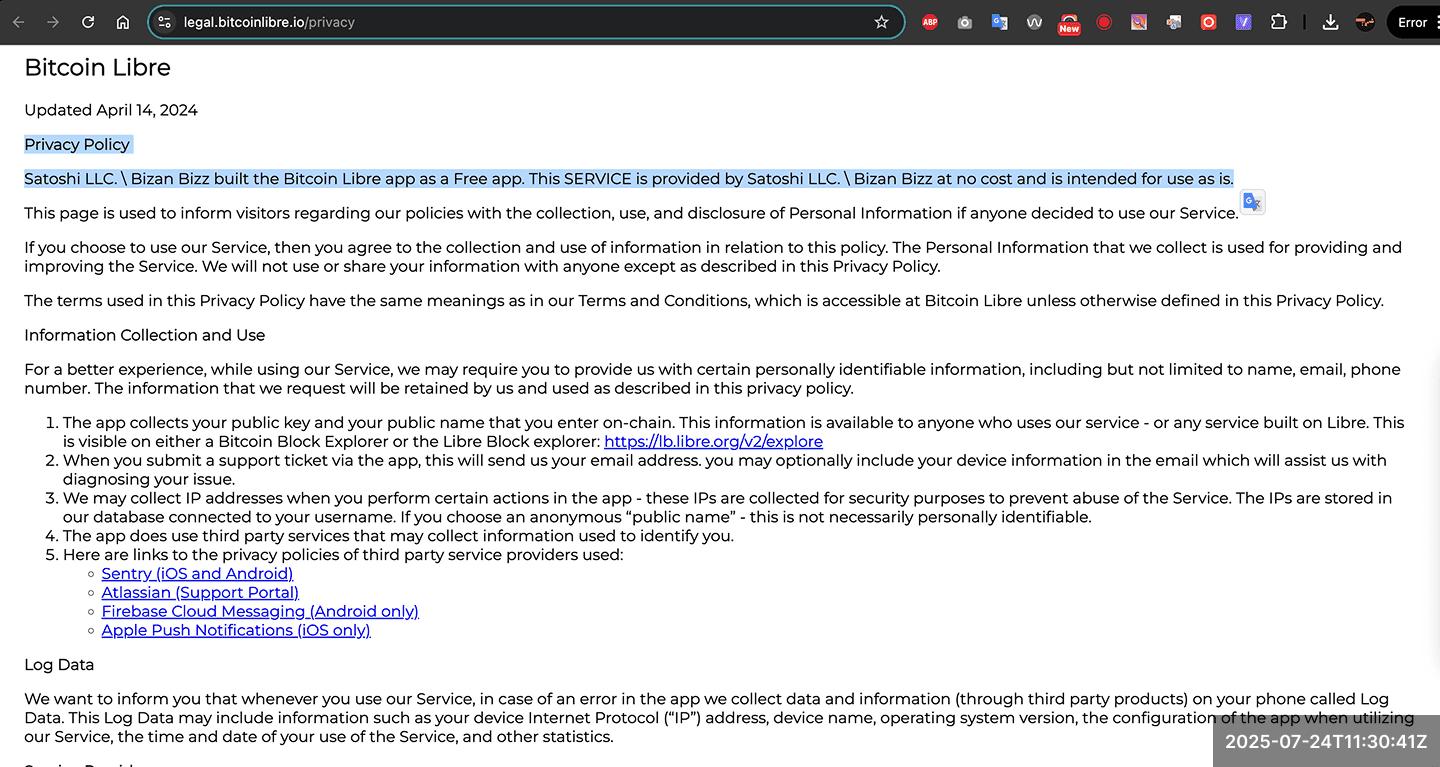Open the Home page button
Image resolution: width=1440 pixels, height=767 pixels.
click(122, 21)
